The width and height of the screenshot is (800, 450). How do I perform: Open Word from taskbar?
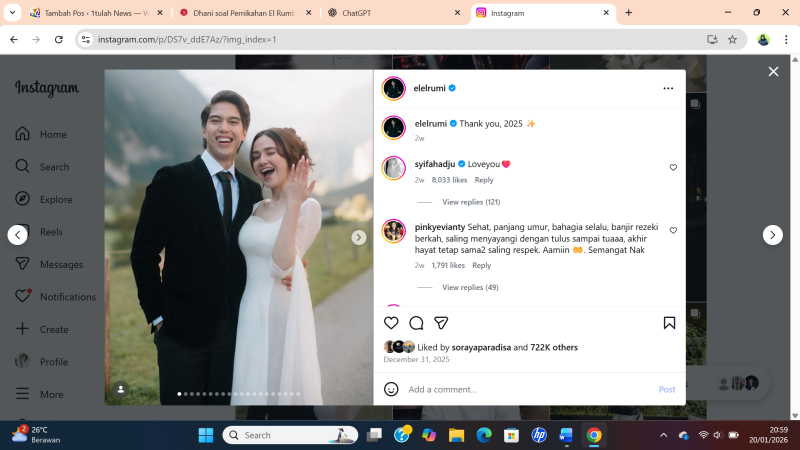pyautogui.click(x=566, y=435)
